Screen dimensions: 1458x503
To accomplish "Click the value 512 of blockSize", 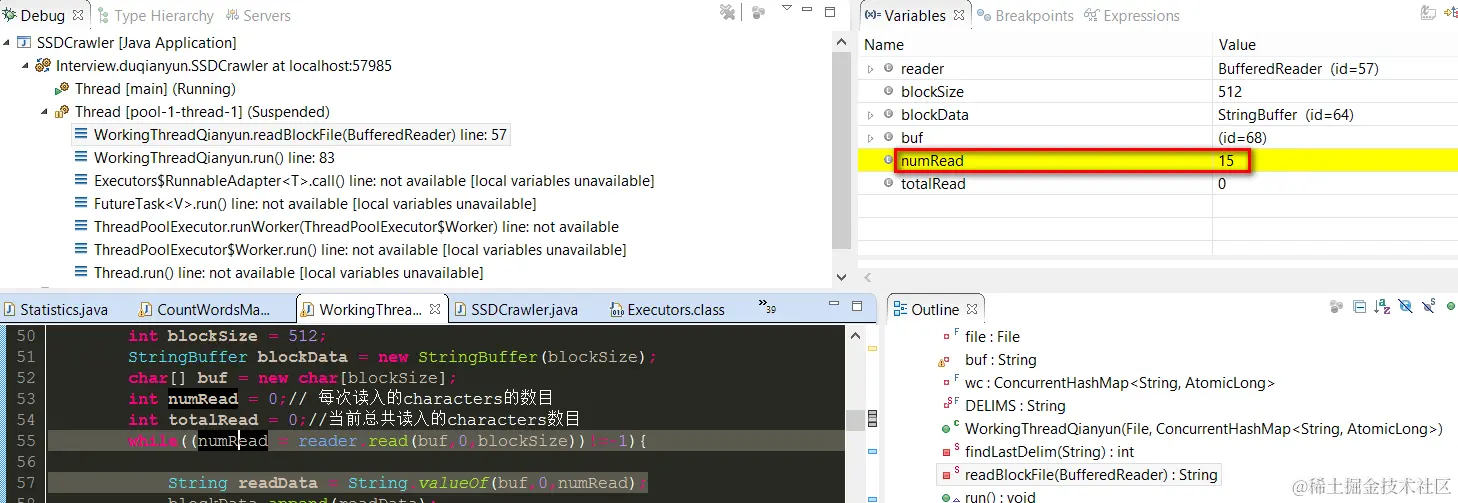I will click(1230, 92).
